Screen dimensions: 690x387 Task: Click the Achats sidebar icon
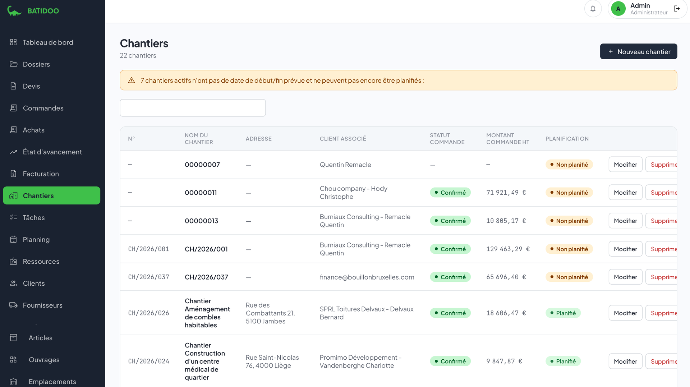point(14,130)
